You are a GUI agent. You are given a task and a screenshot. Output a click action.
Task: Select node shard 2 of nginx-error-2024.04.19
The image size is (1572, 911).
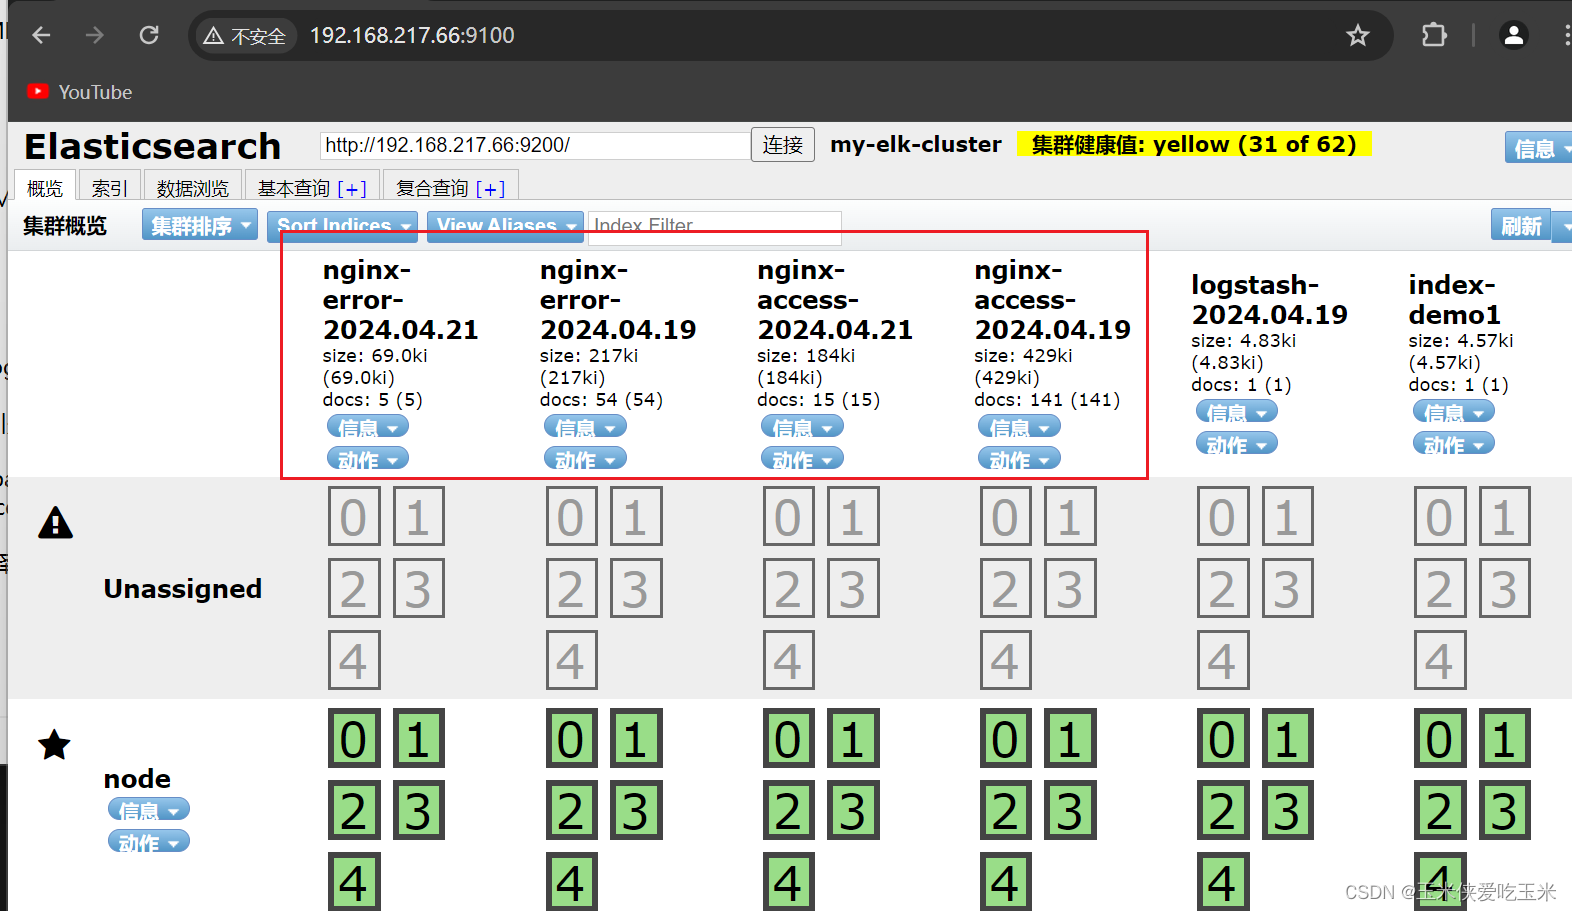(572, 810)
